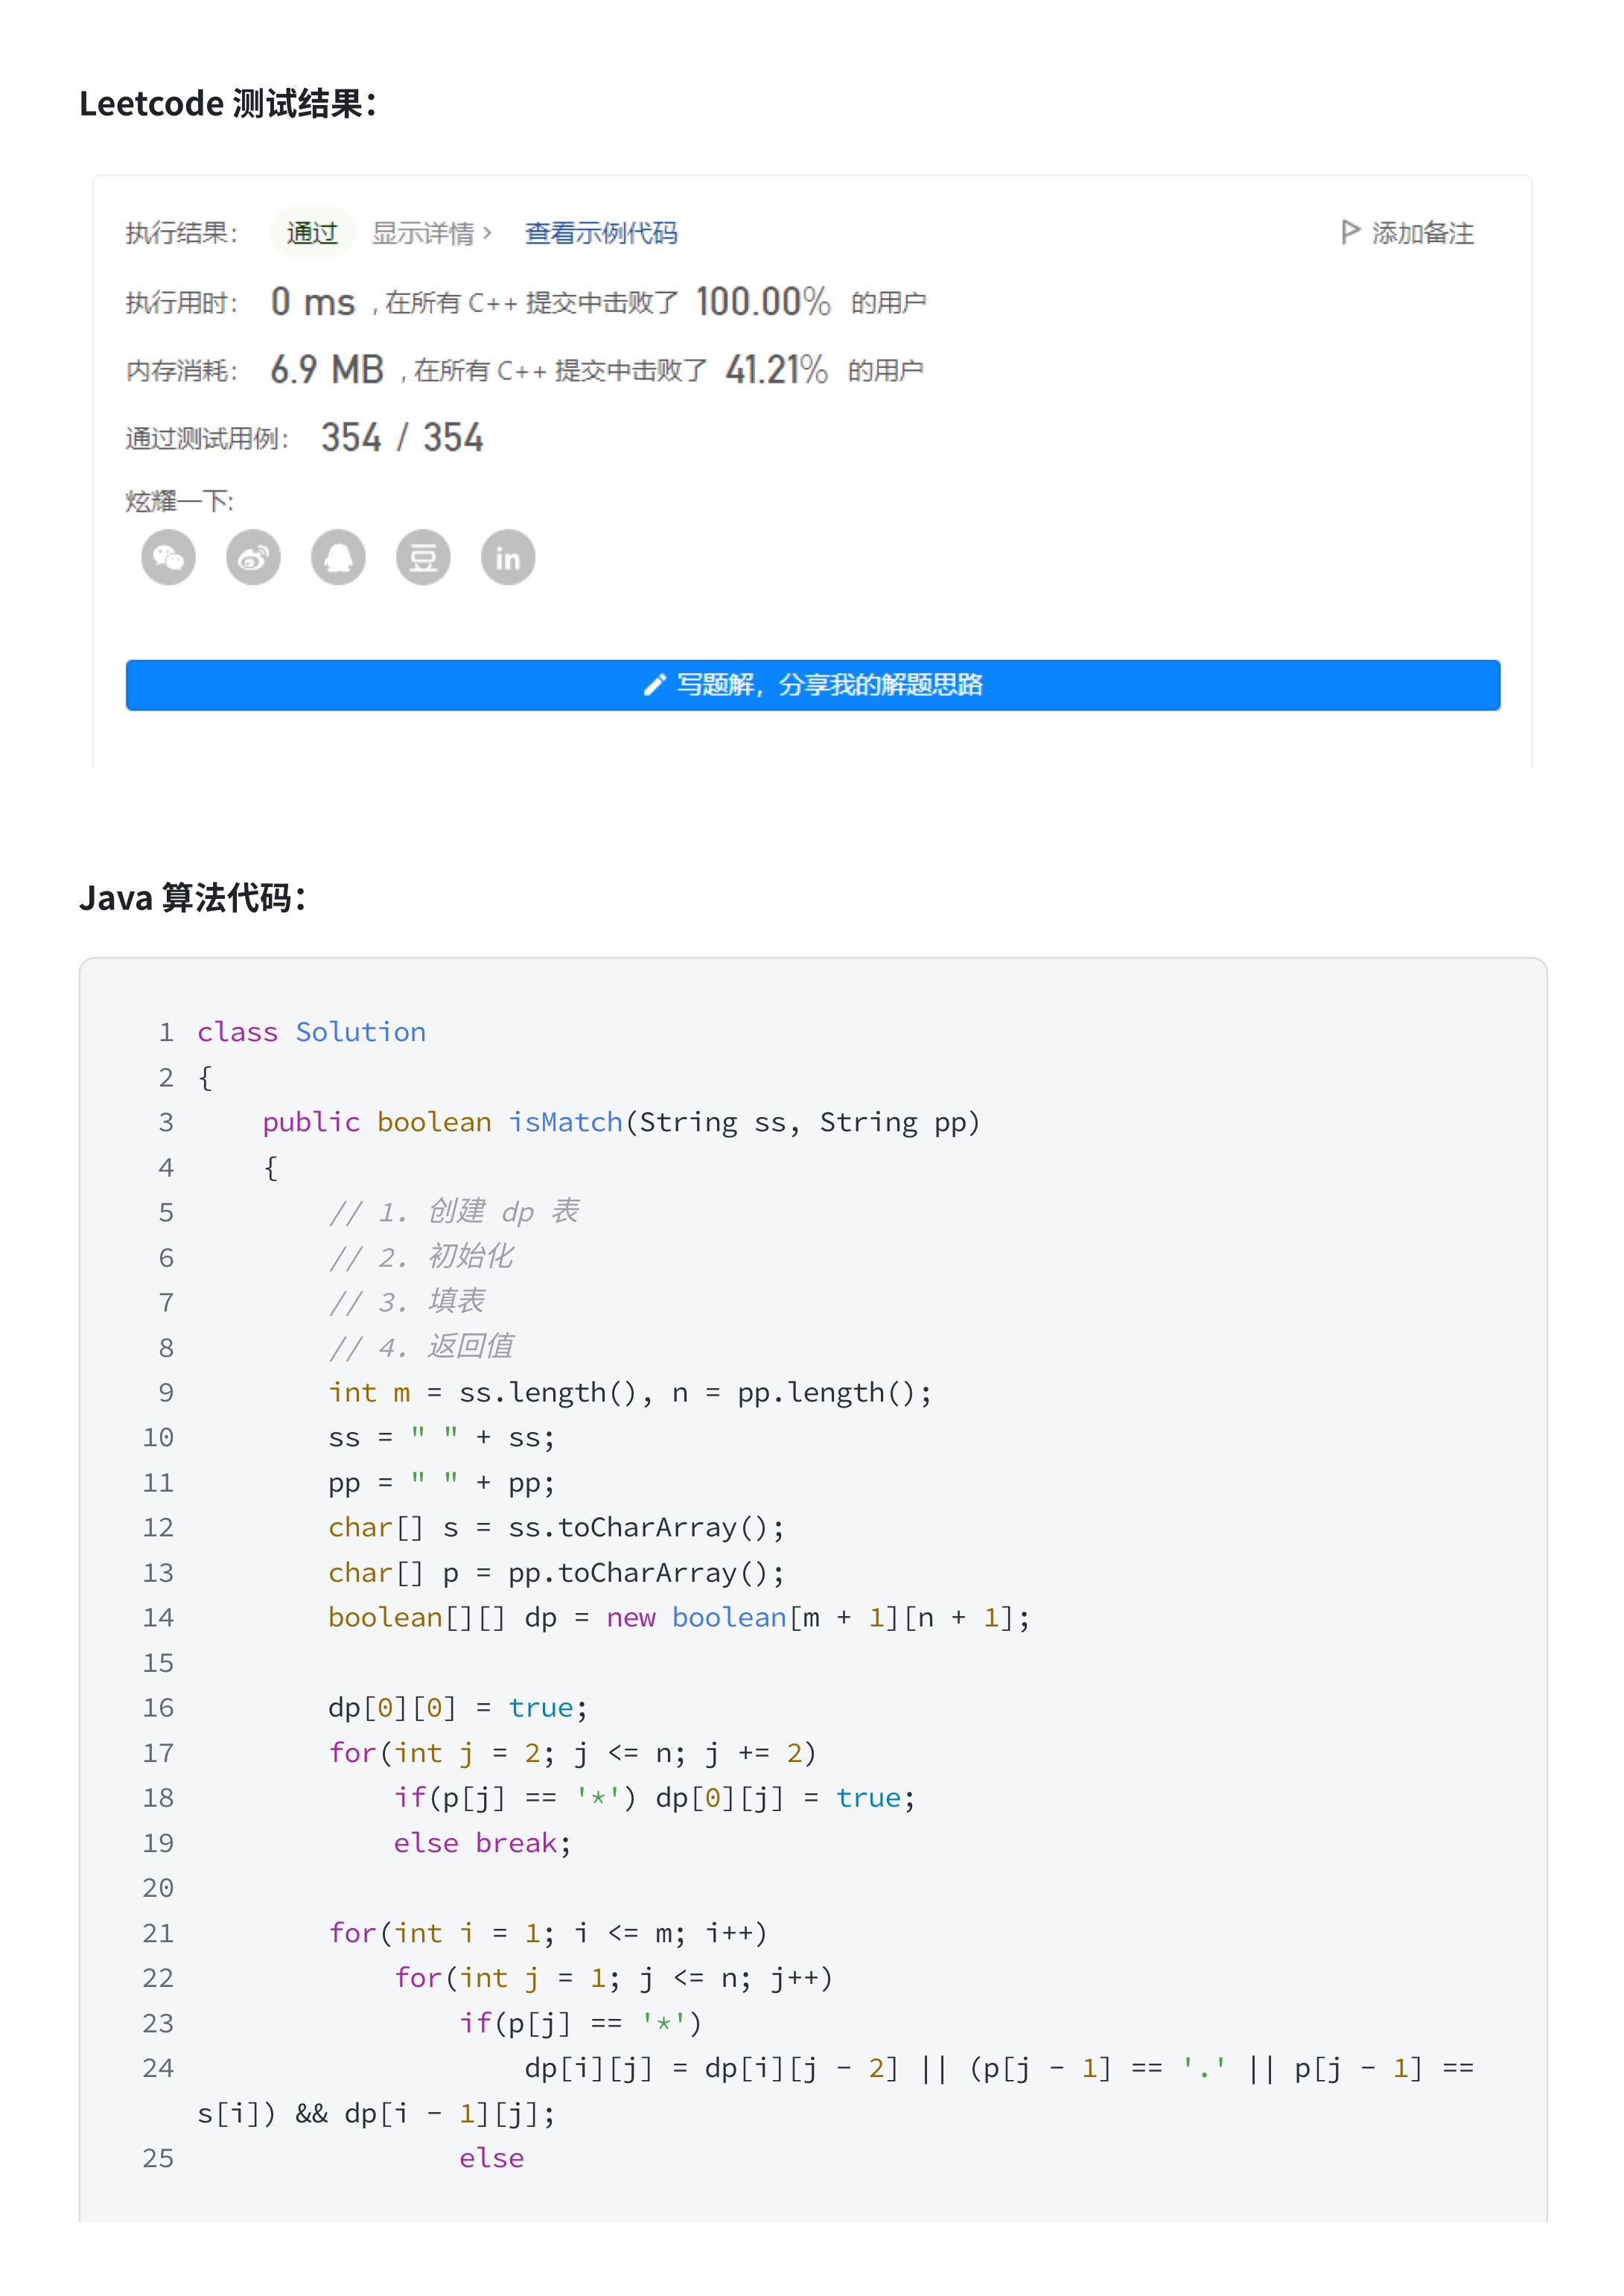Click the 354 / 354 test case count
Viewport: 1624px width, 2296px height.
tap(402, 438)
